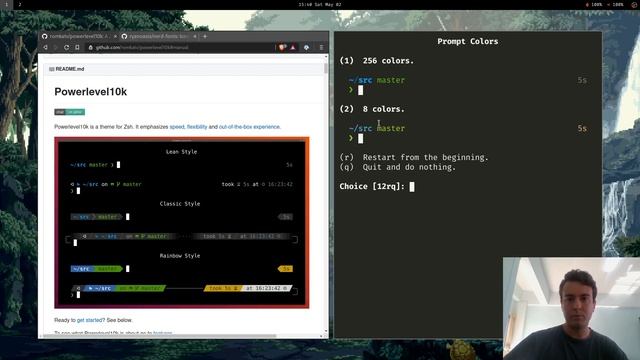The width and height of the screenshot is (640, 360).
Task: Click '(q) Quit and do nothing.' line
Action: coord(397,167)
